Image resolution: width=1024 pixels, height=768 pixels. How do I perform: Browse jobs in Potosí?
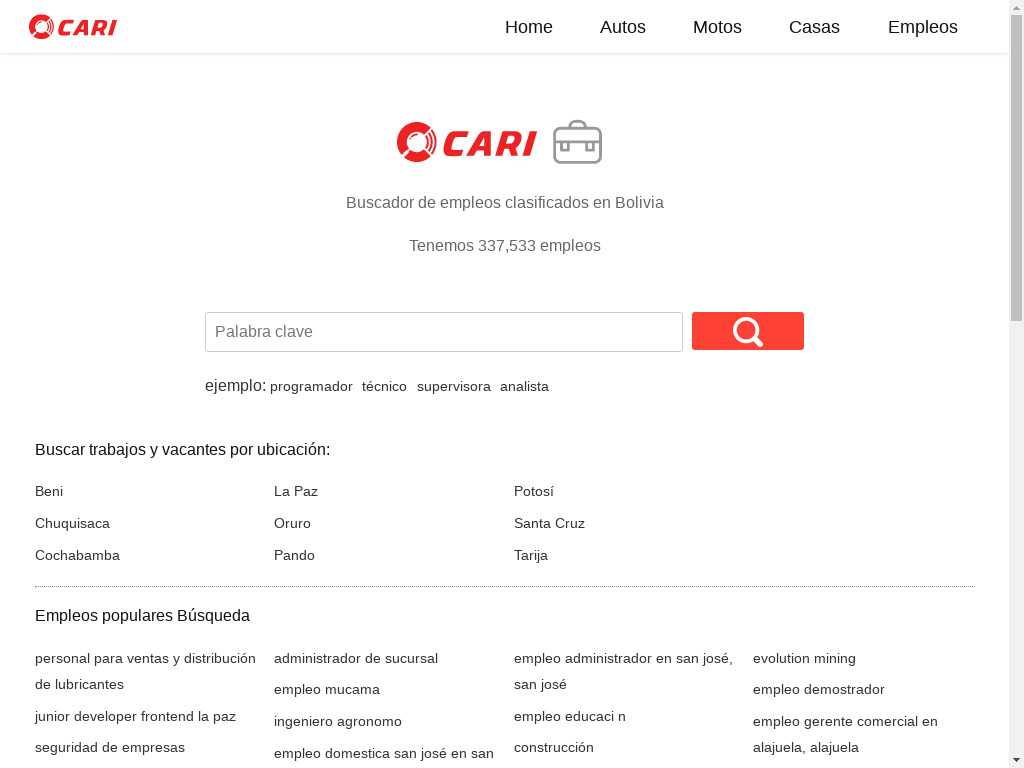click(x=534, y=491)
